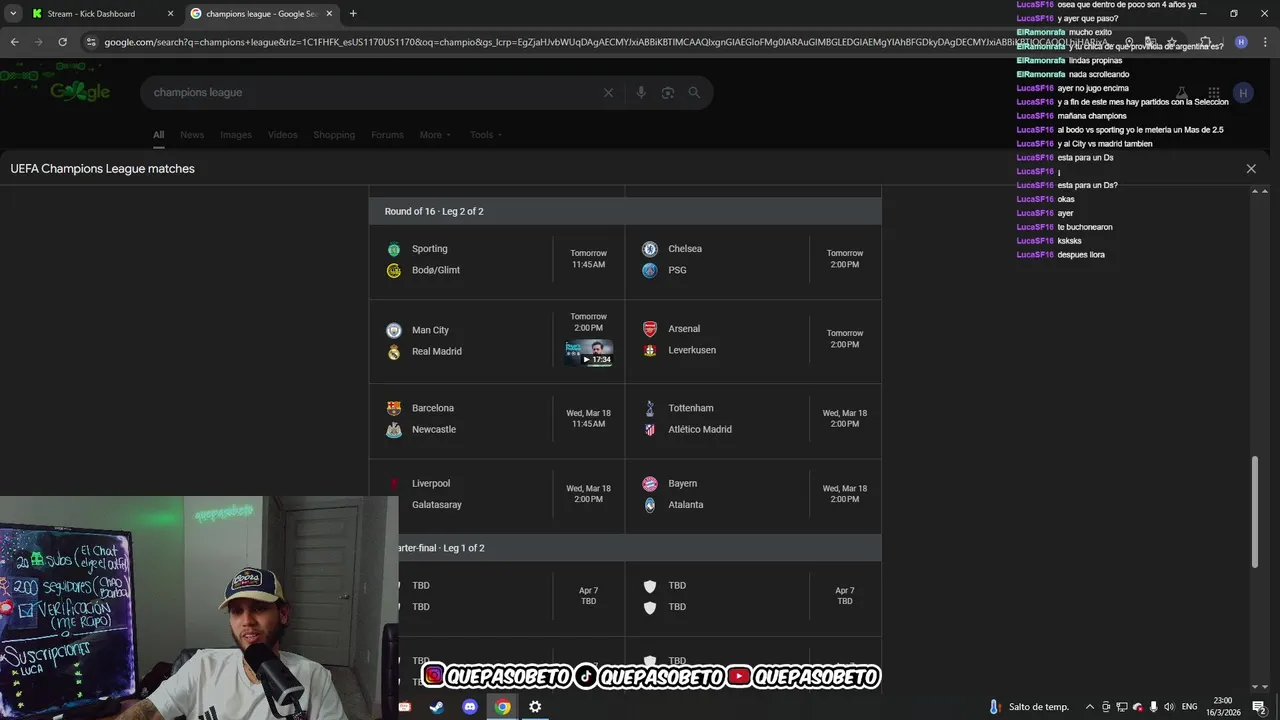Click the Bayern club crest
The image size is (1280, 720).
pyautogui.click(x=650, y=484)
